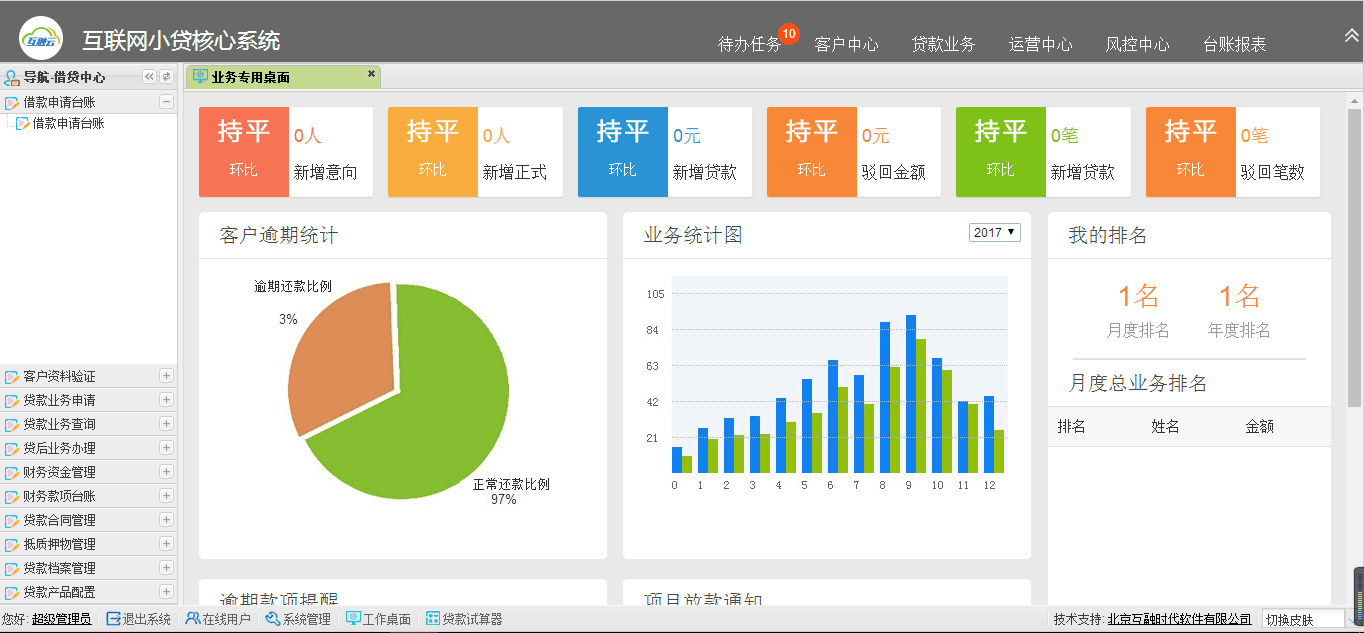Click the 退出系统 logout icon

113,619
